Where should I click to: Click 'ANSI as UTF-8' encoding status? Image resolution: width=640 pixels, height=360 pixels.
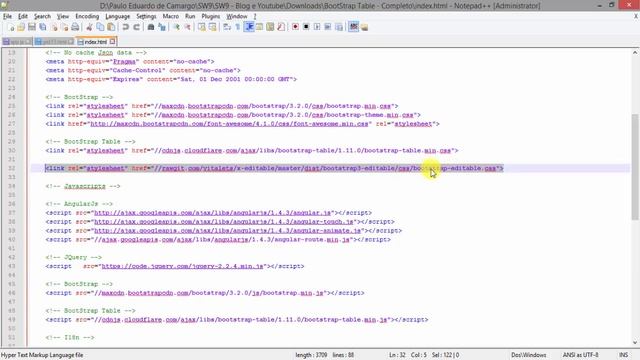[x=580, y=355]
